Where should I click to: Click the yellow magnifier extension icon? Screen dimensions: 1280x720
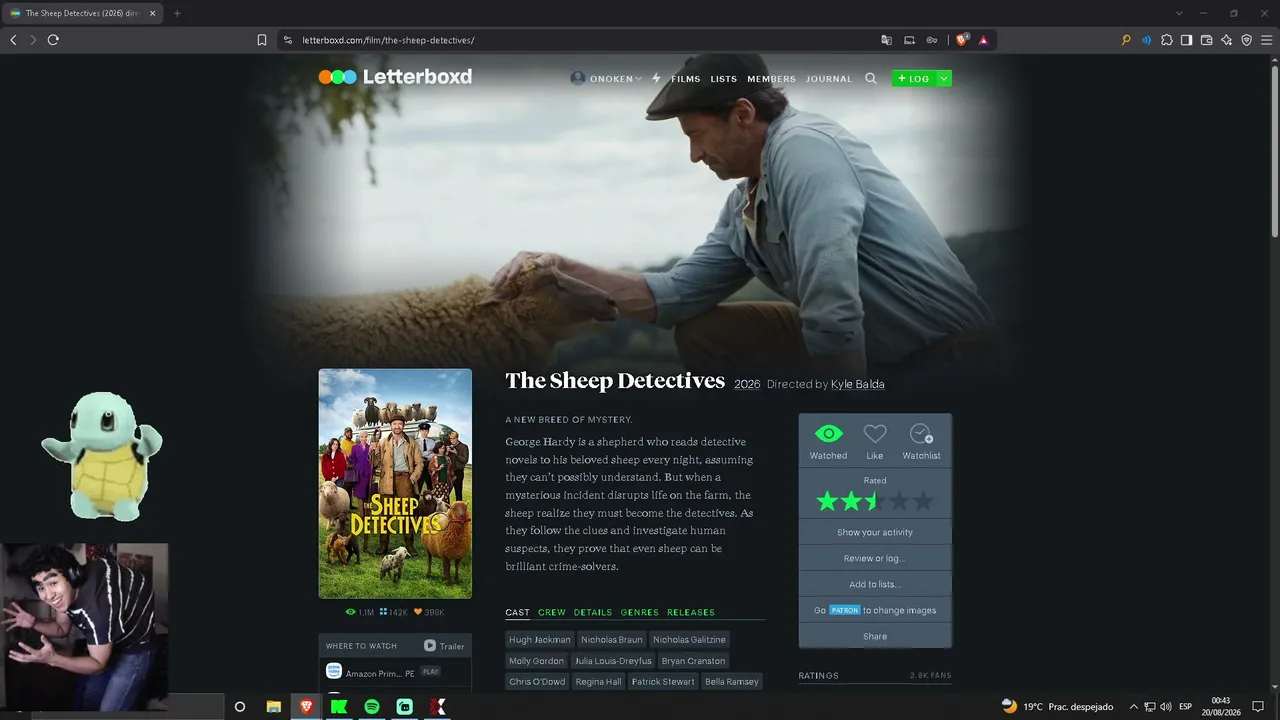click(1126, 40)
